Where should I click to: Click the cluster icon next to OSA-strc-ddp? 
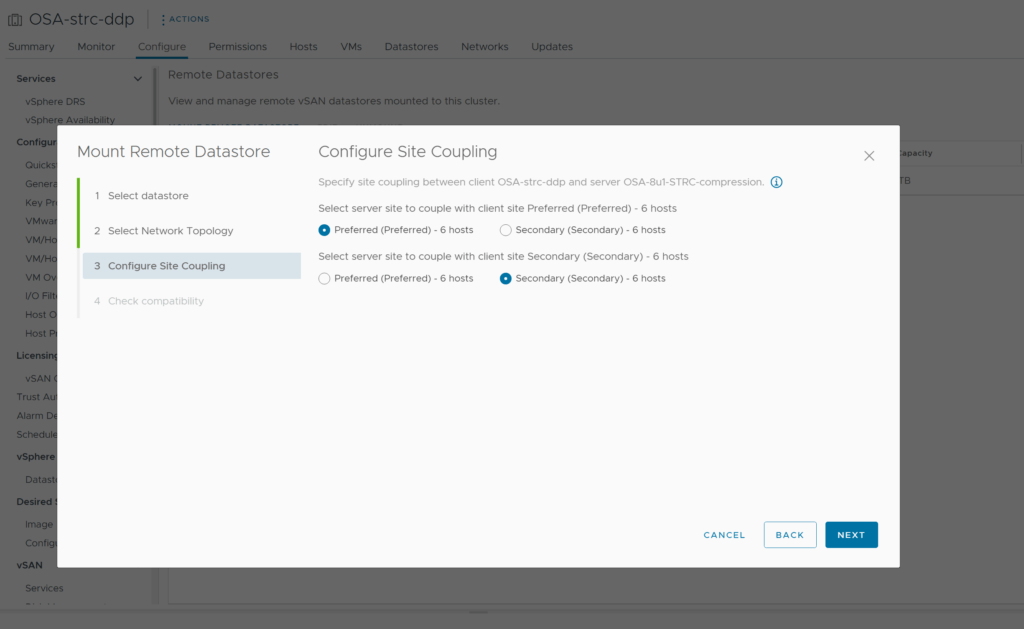point(15,19)
